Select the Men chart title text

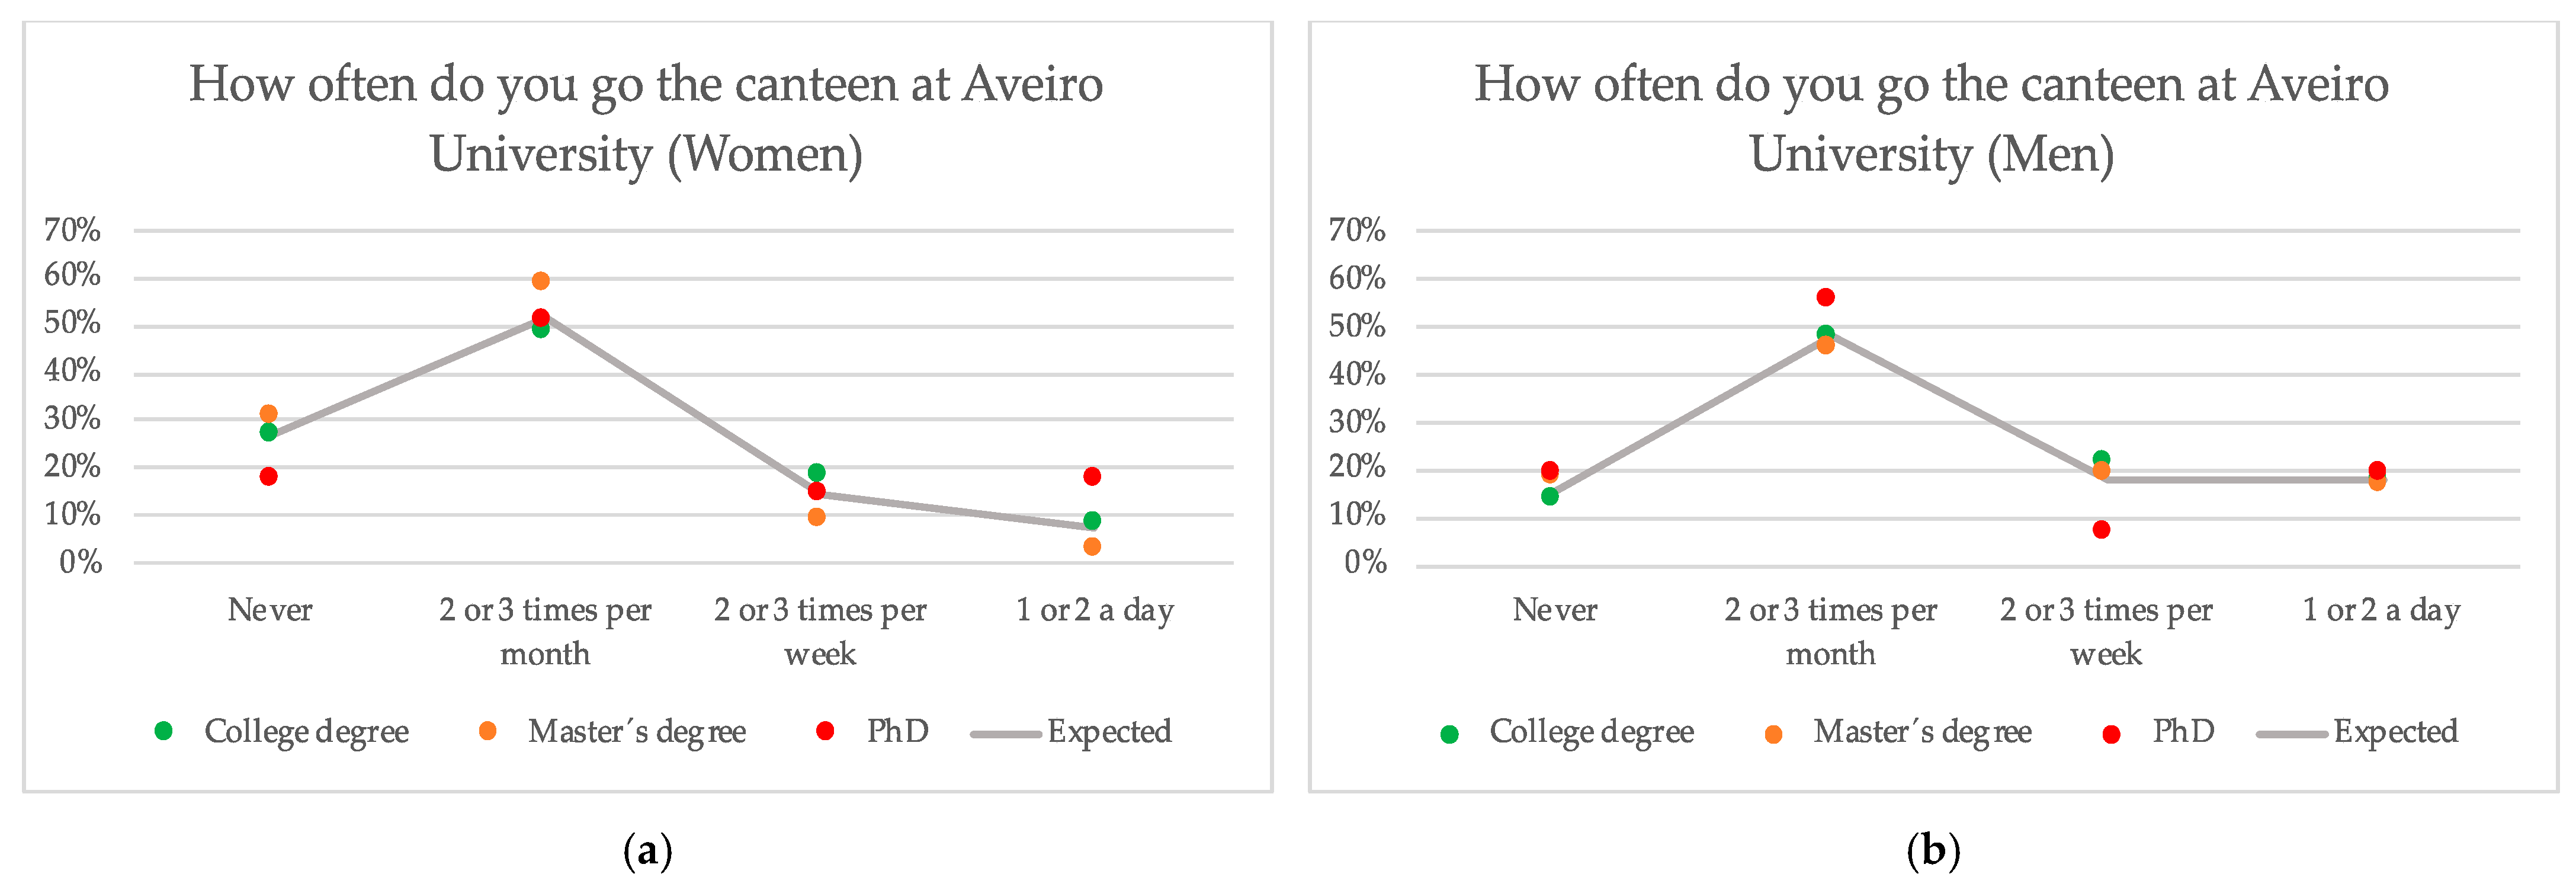(1932, 118)
